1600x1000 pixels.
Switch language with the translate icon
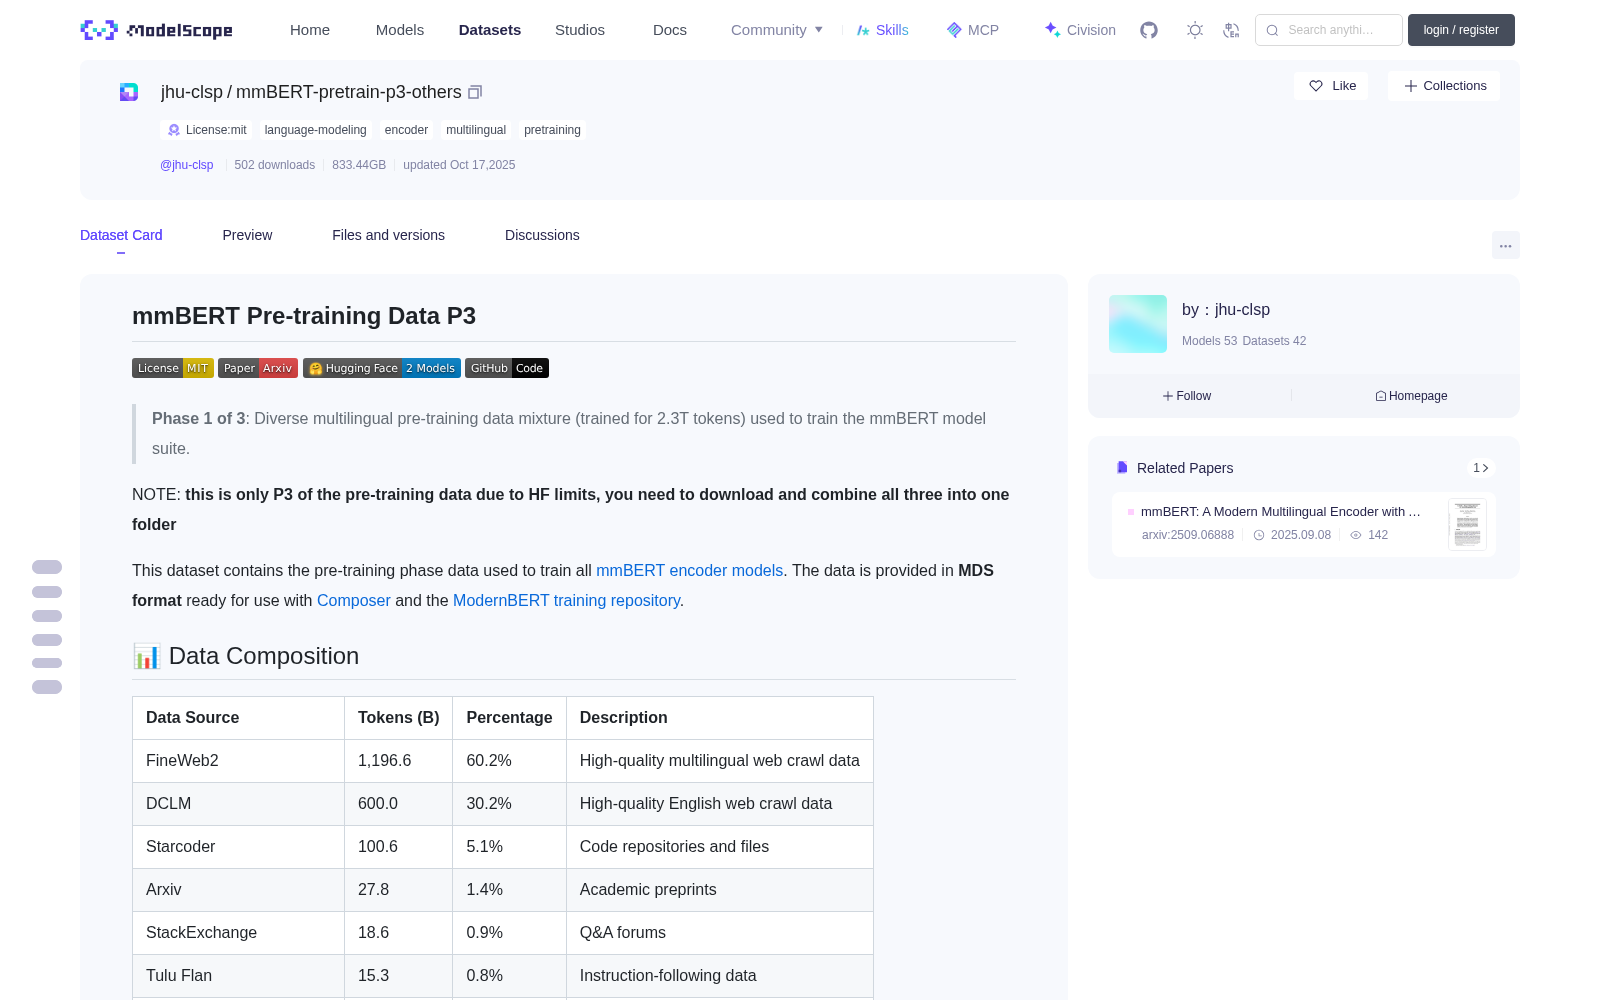[x=1232, y=30]
